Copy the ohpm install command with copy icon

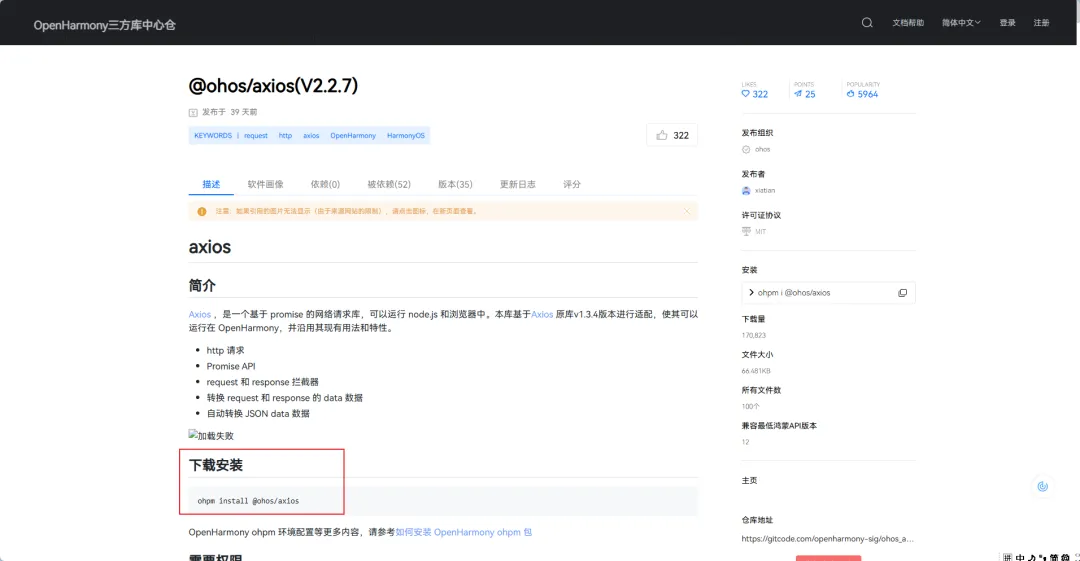tap(902, 293)
